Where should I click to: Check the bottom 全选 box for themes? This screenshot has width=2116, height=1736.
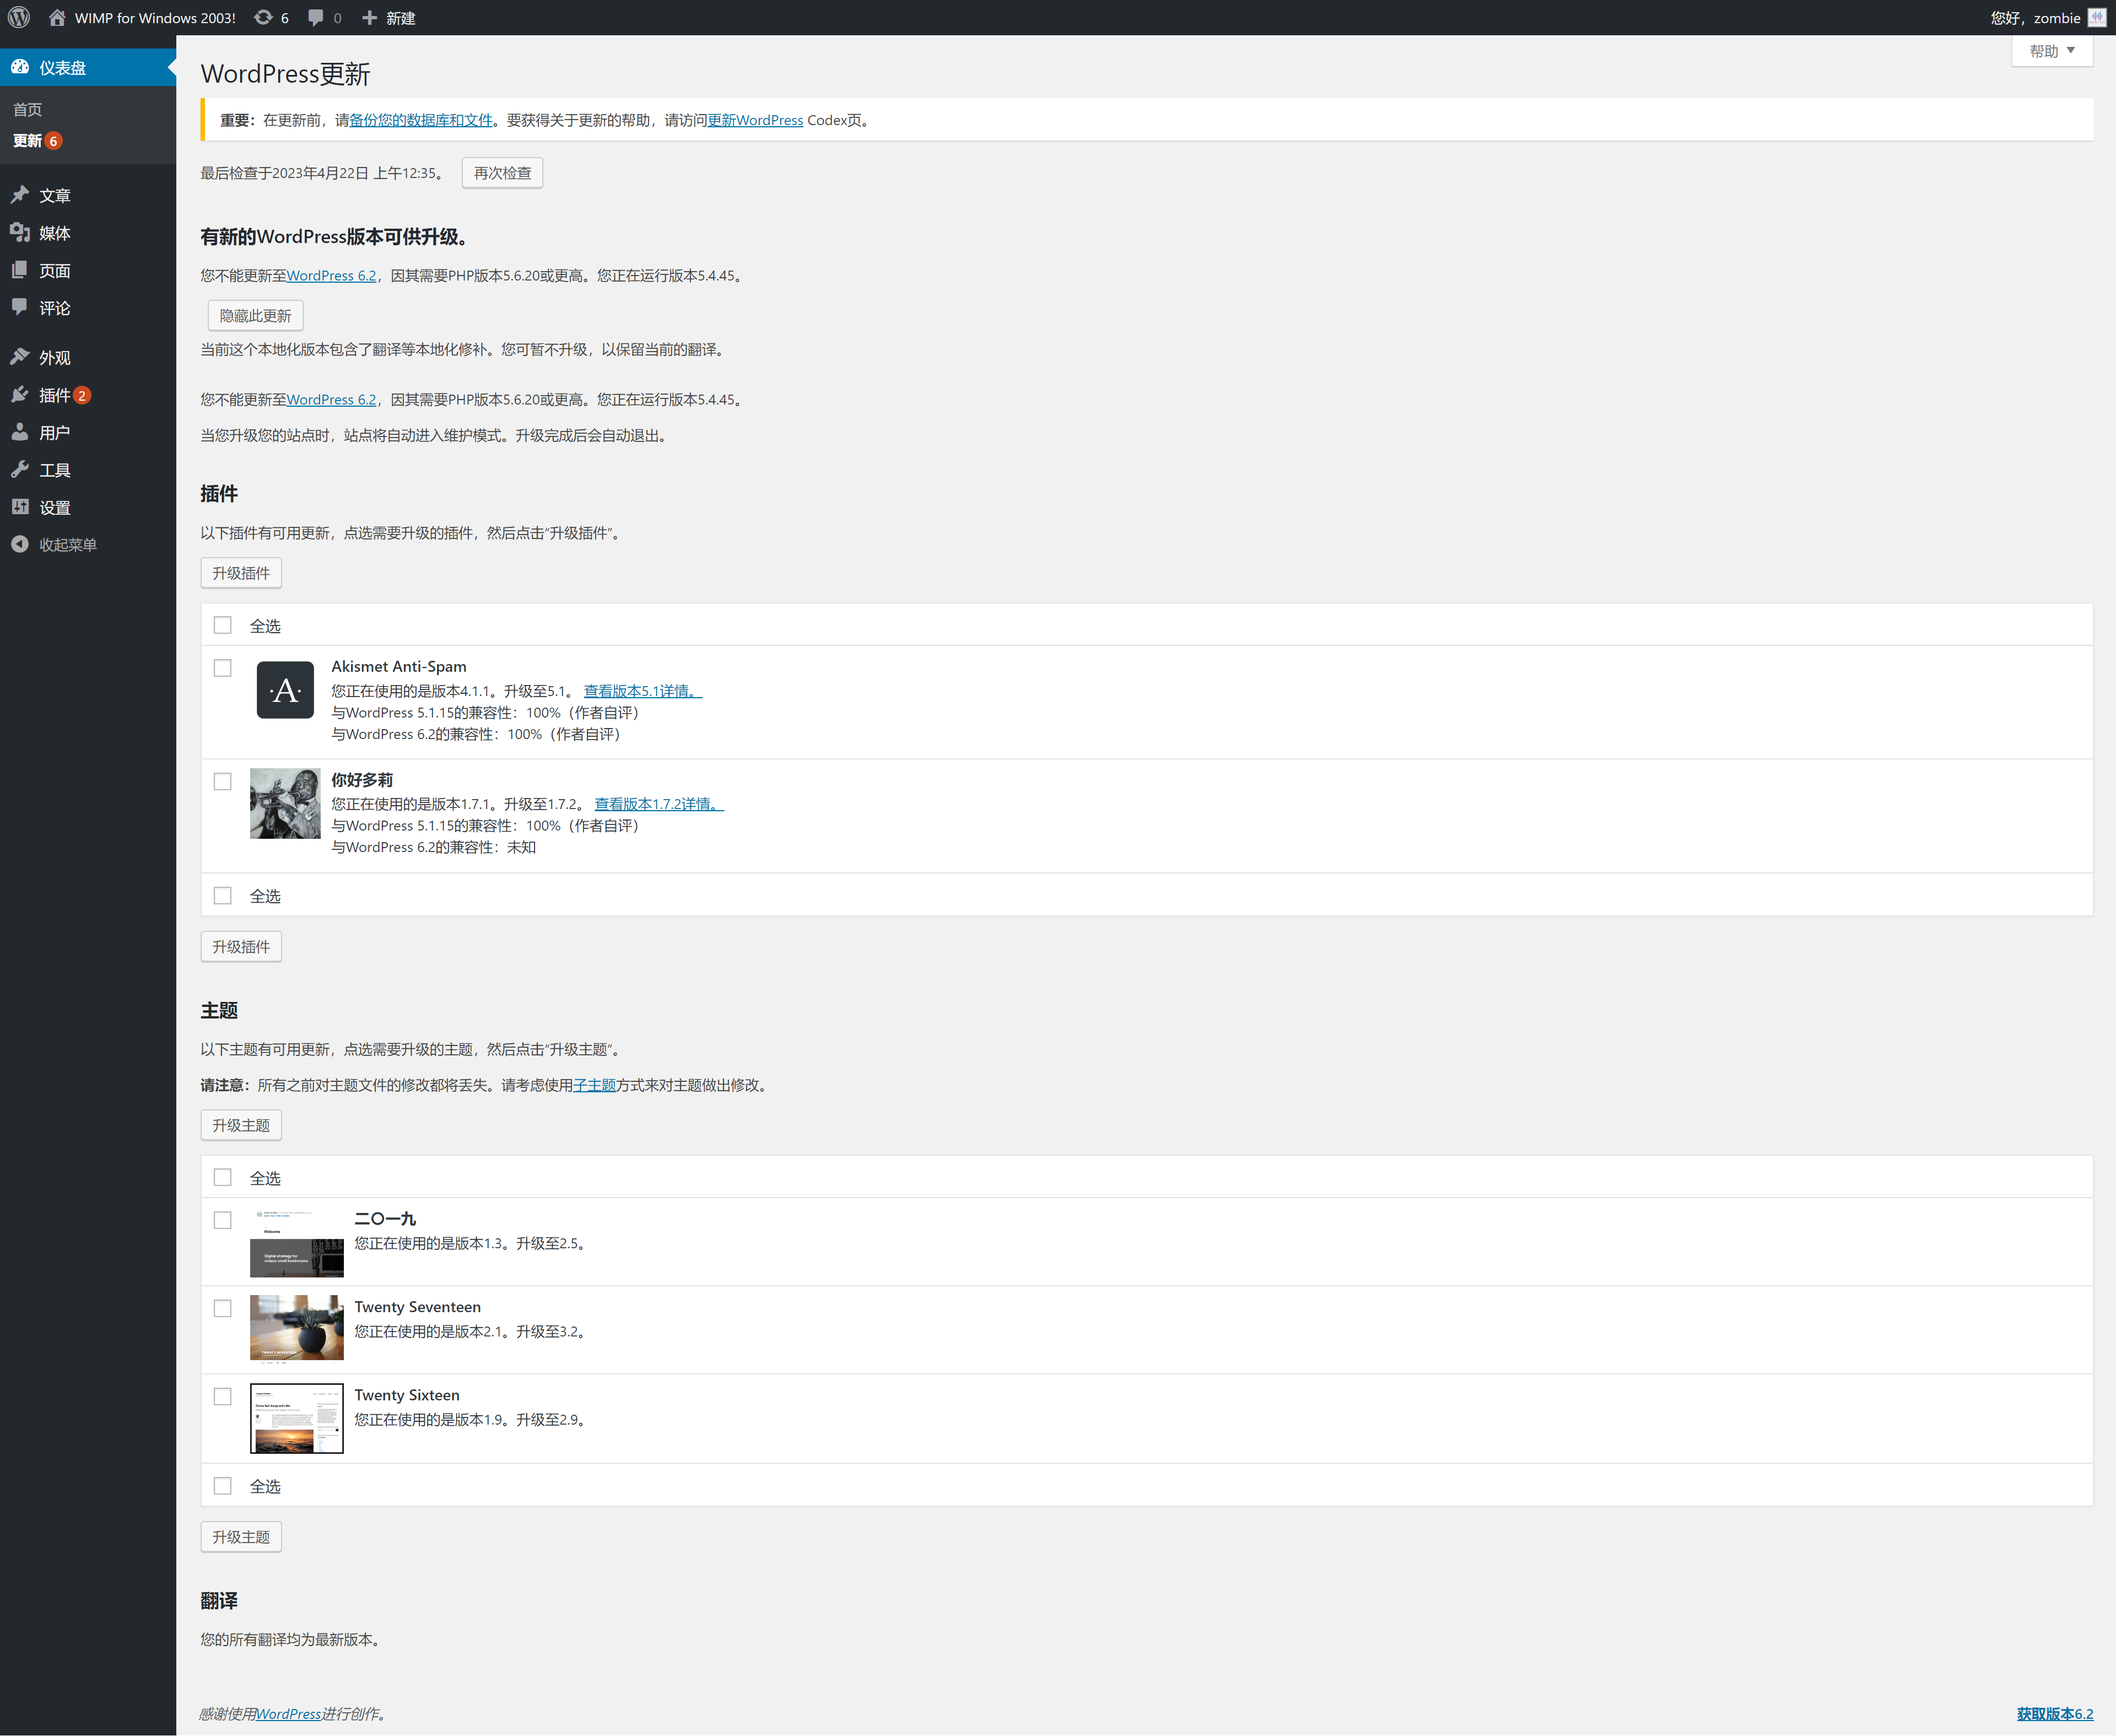click(x=223, y=1485)
